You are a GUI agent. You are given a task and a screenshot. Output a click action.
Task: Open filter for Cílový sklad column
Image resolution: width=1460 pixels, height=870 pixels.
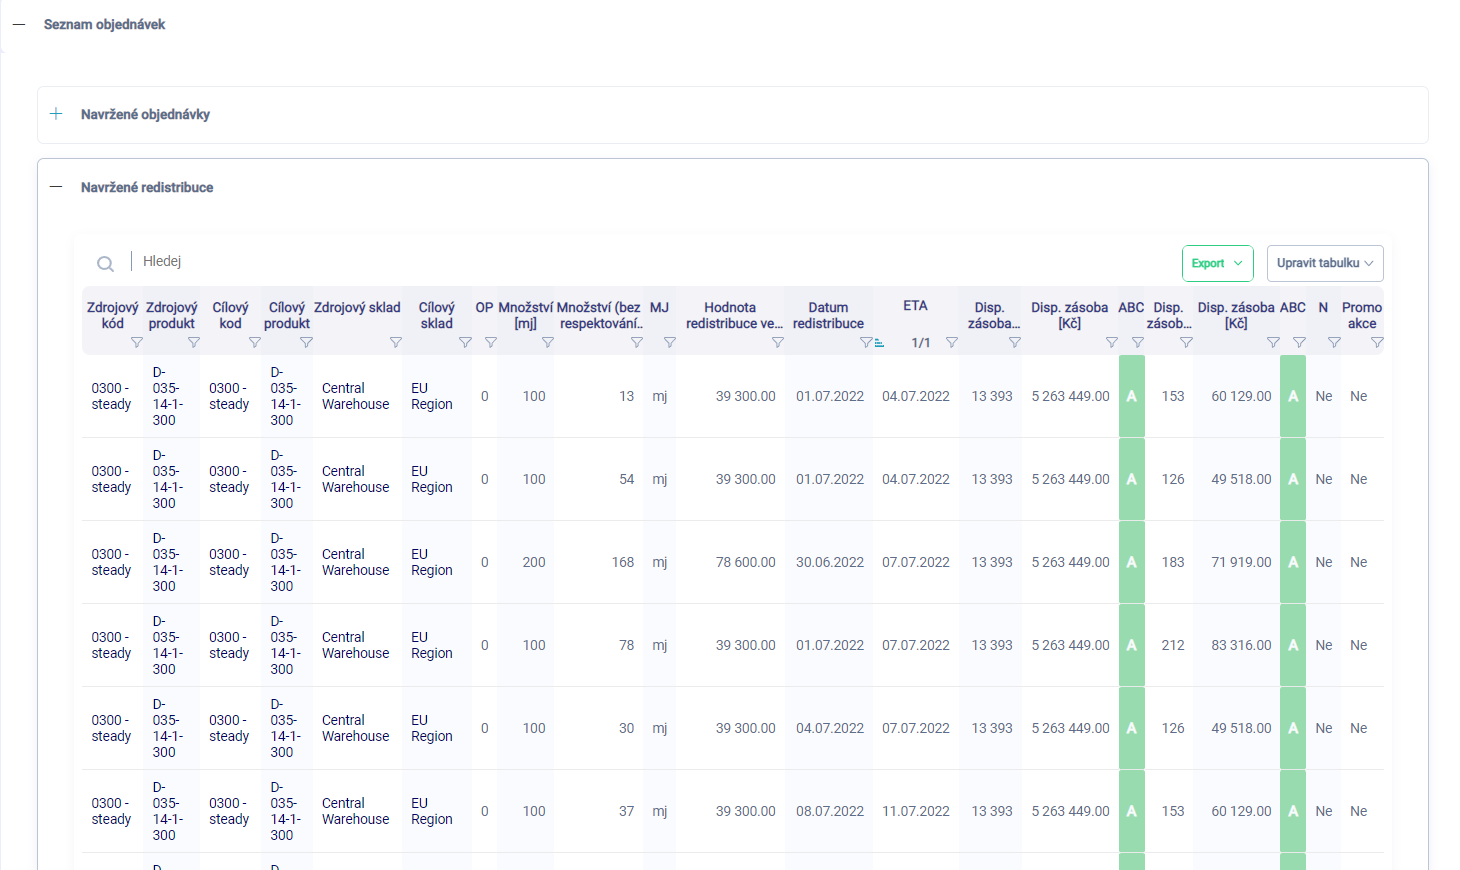coord(465,343)
